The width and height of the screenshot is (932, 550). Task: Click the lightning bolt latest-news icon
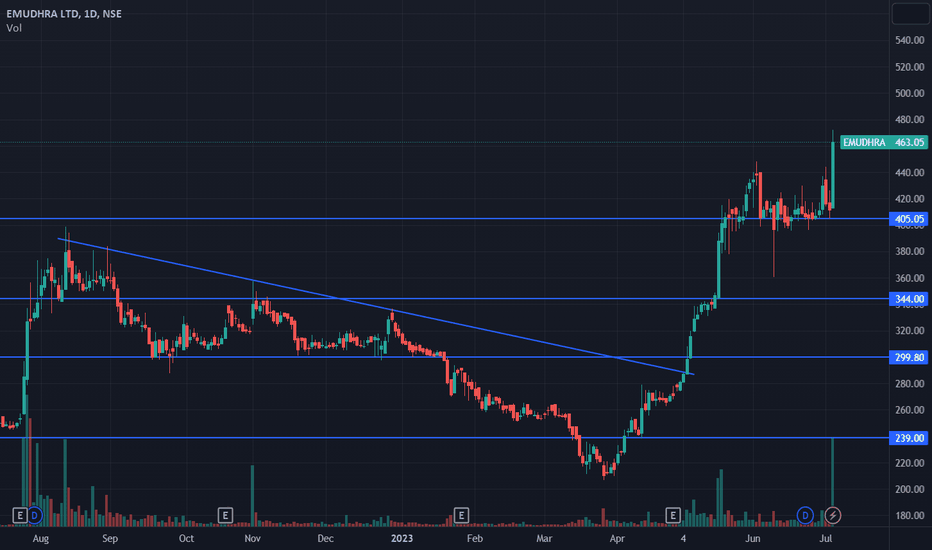pyautogui.click(x=833, y=515)
